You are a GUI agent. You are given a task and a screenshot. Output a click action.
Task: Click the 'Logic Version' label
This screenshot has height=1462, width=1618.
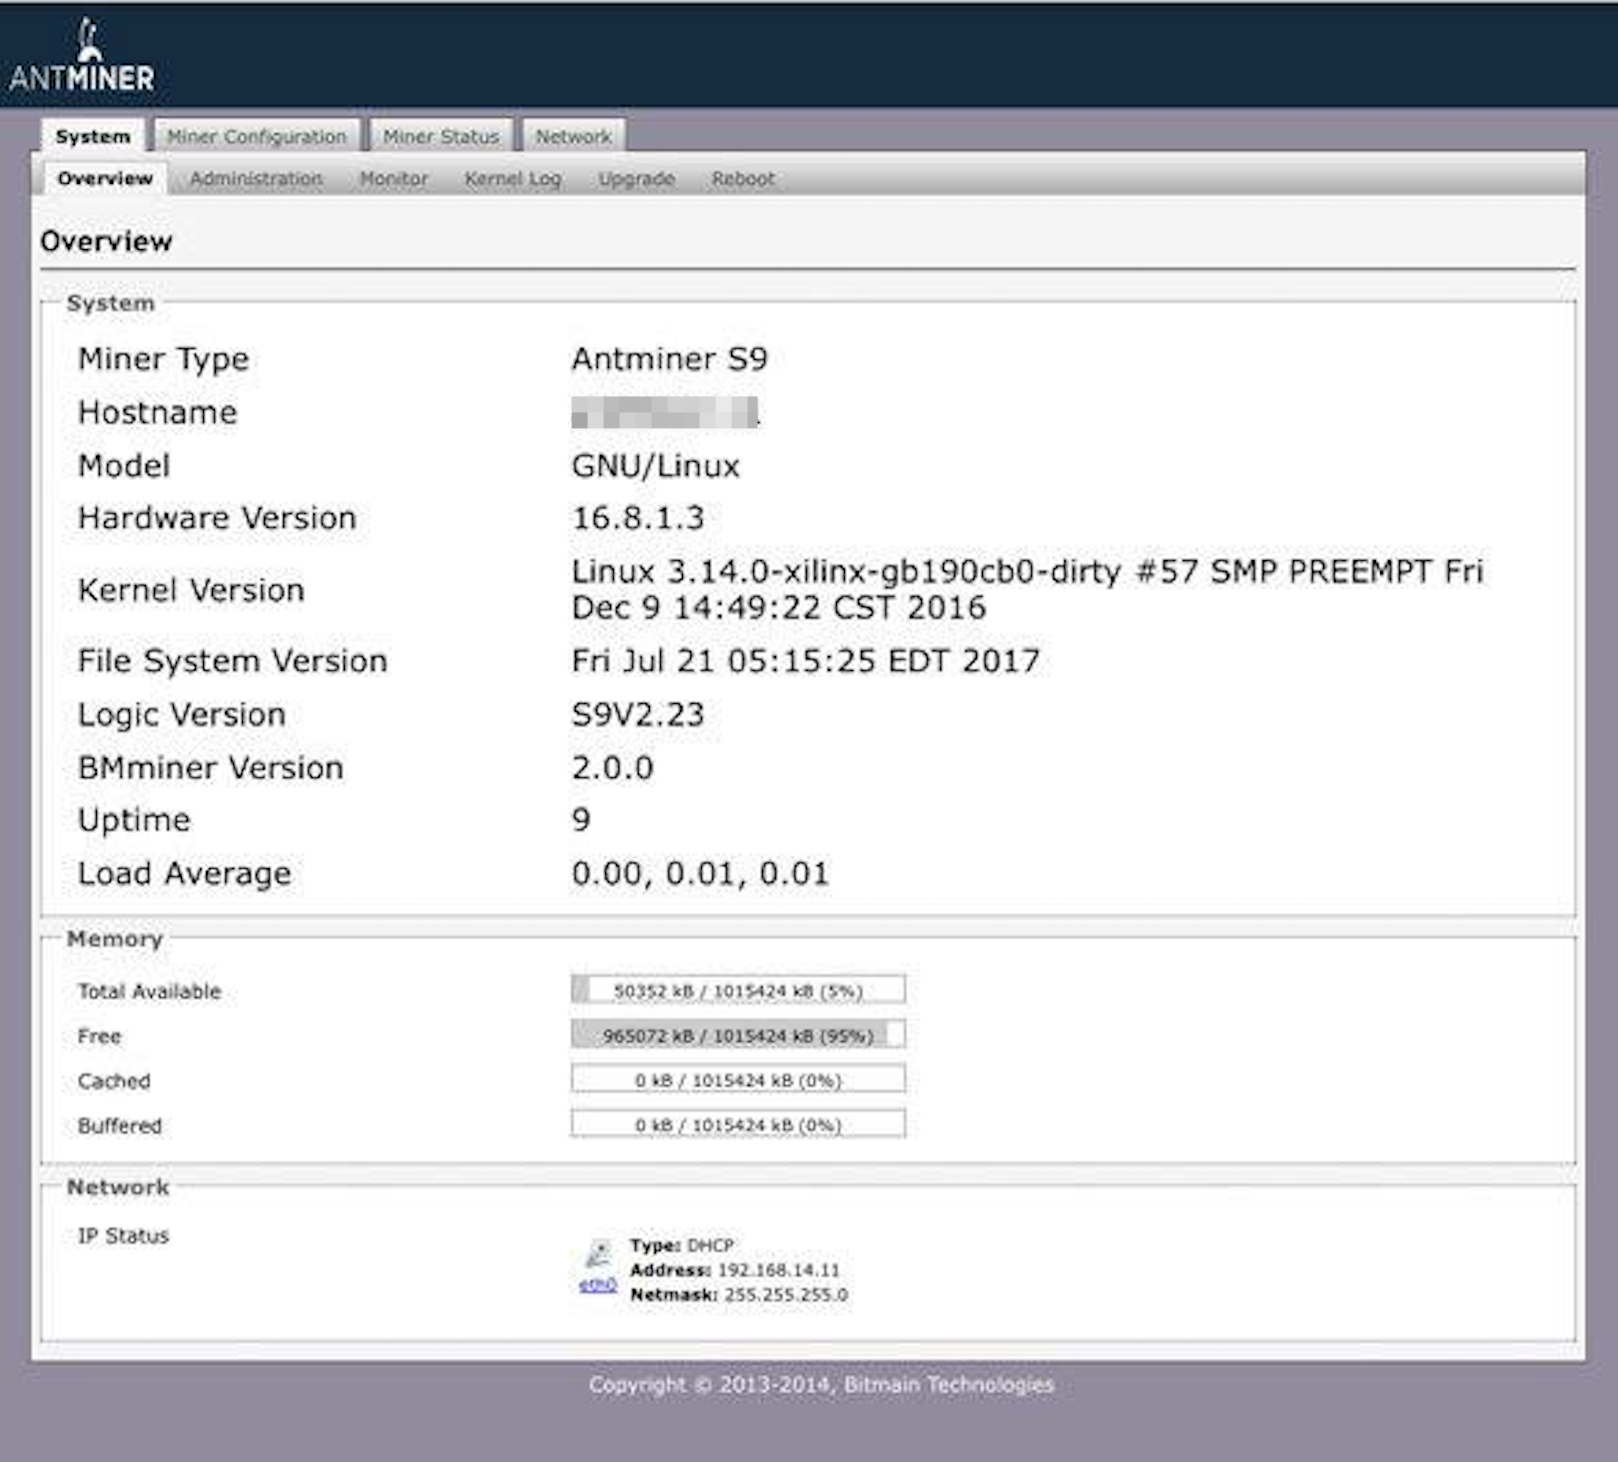click(x=182, y=715)
